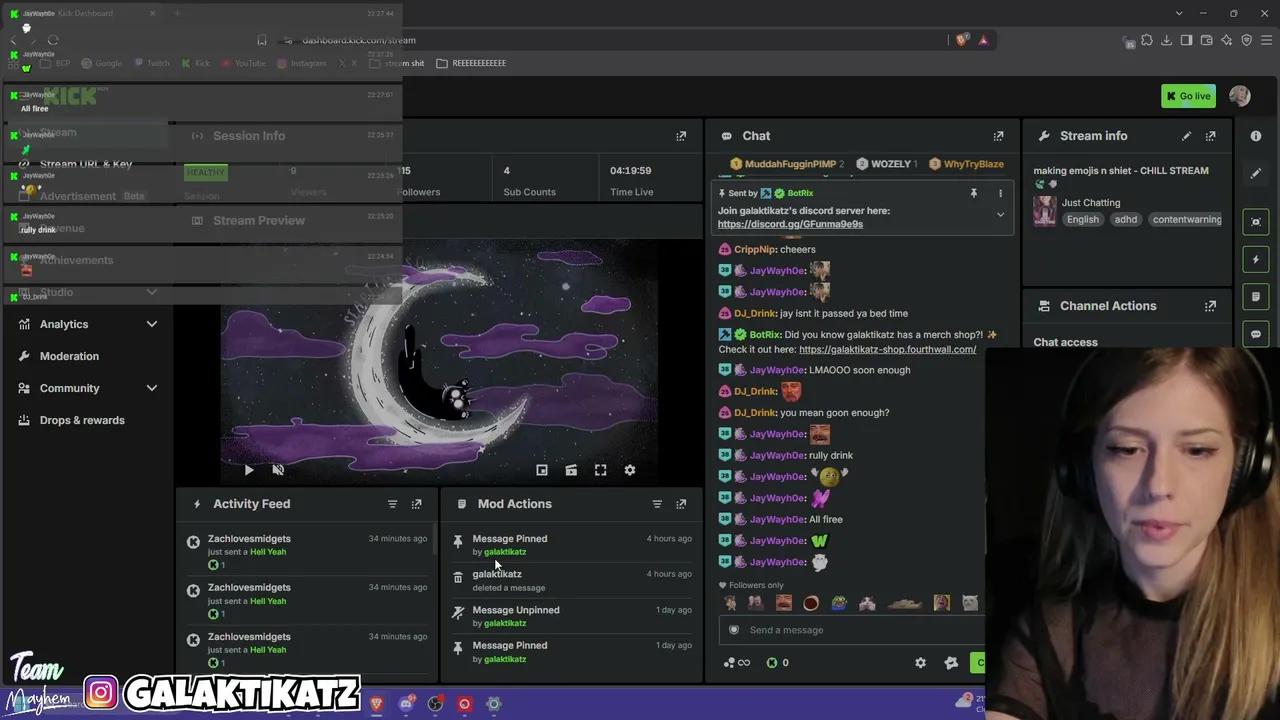Screen dimensions: 1280x720
Task: Open the profile avatar menu
Action: (1240, 96)
